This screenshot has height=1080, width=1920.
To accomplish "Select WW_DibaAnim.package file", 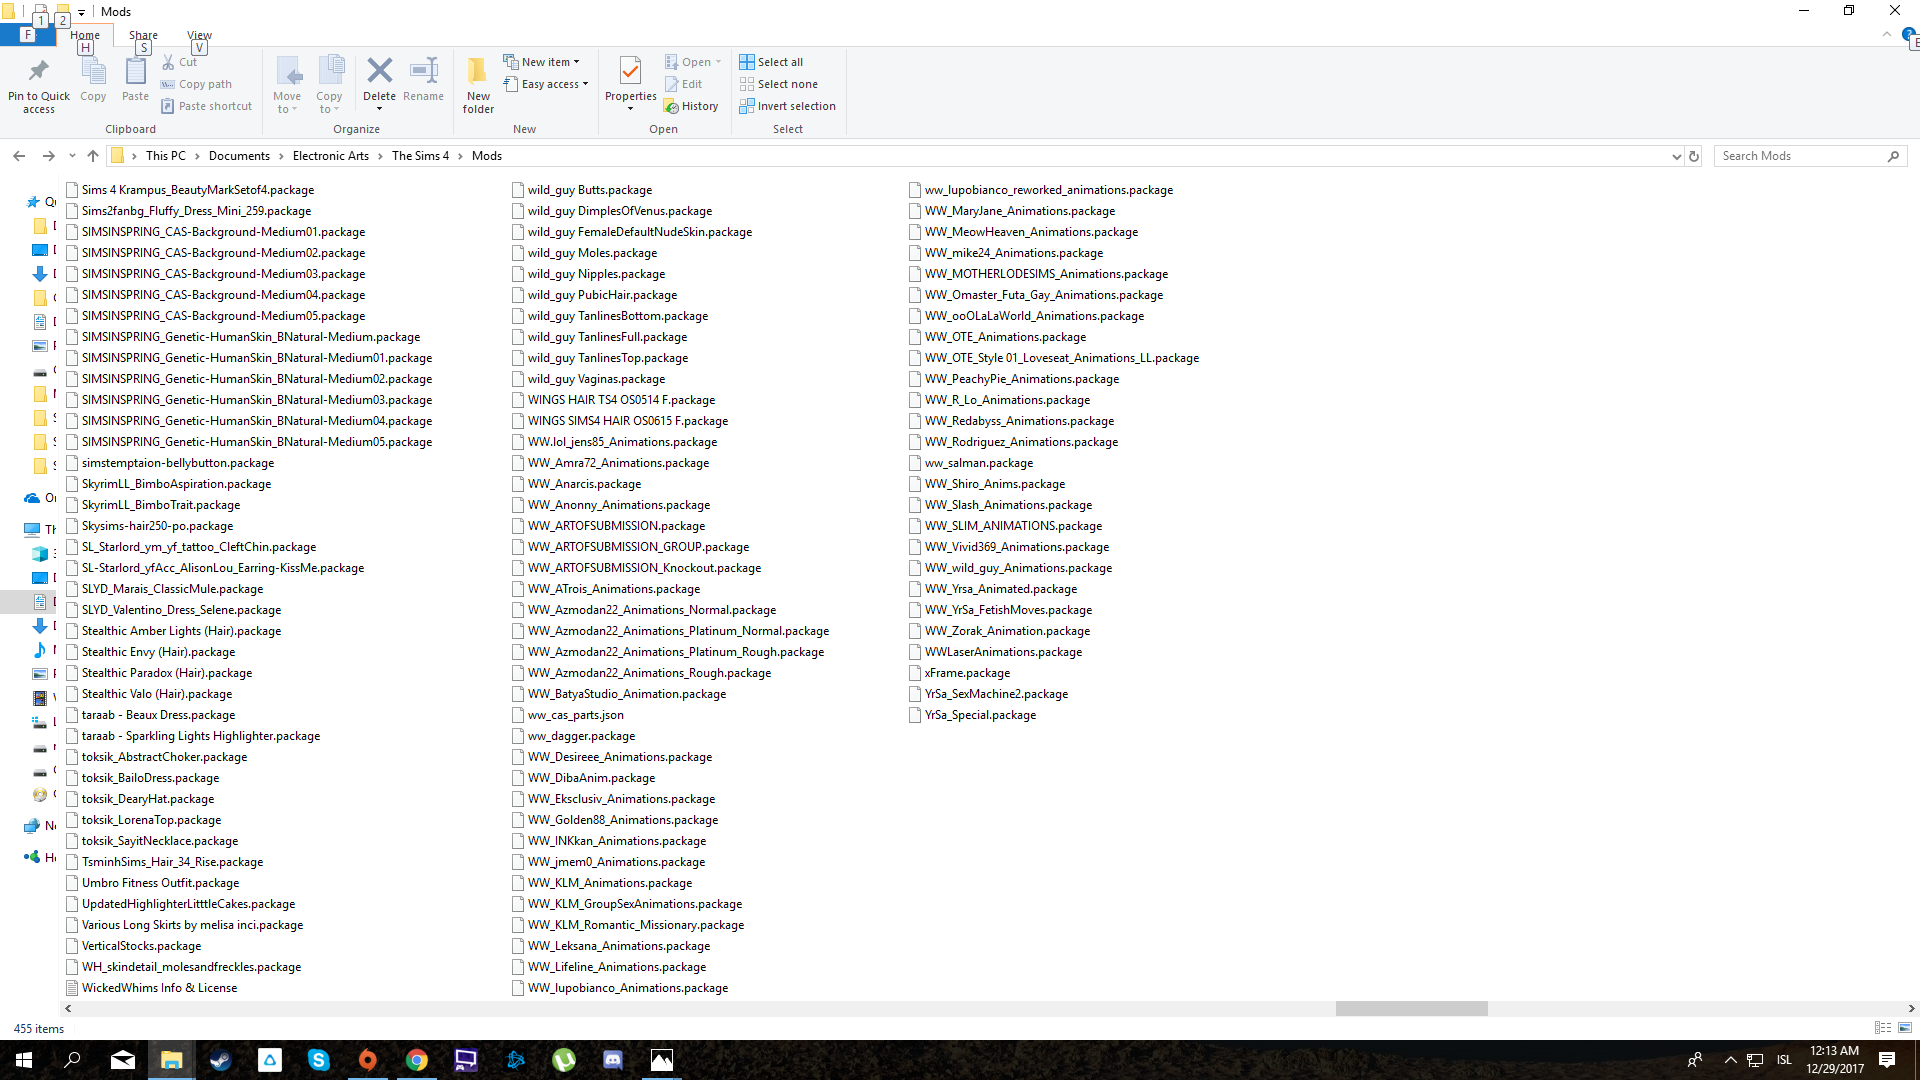I will [x=584, y=778].
